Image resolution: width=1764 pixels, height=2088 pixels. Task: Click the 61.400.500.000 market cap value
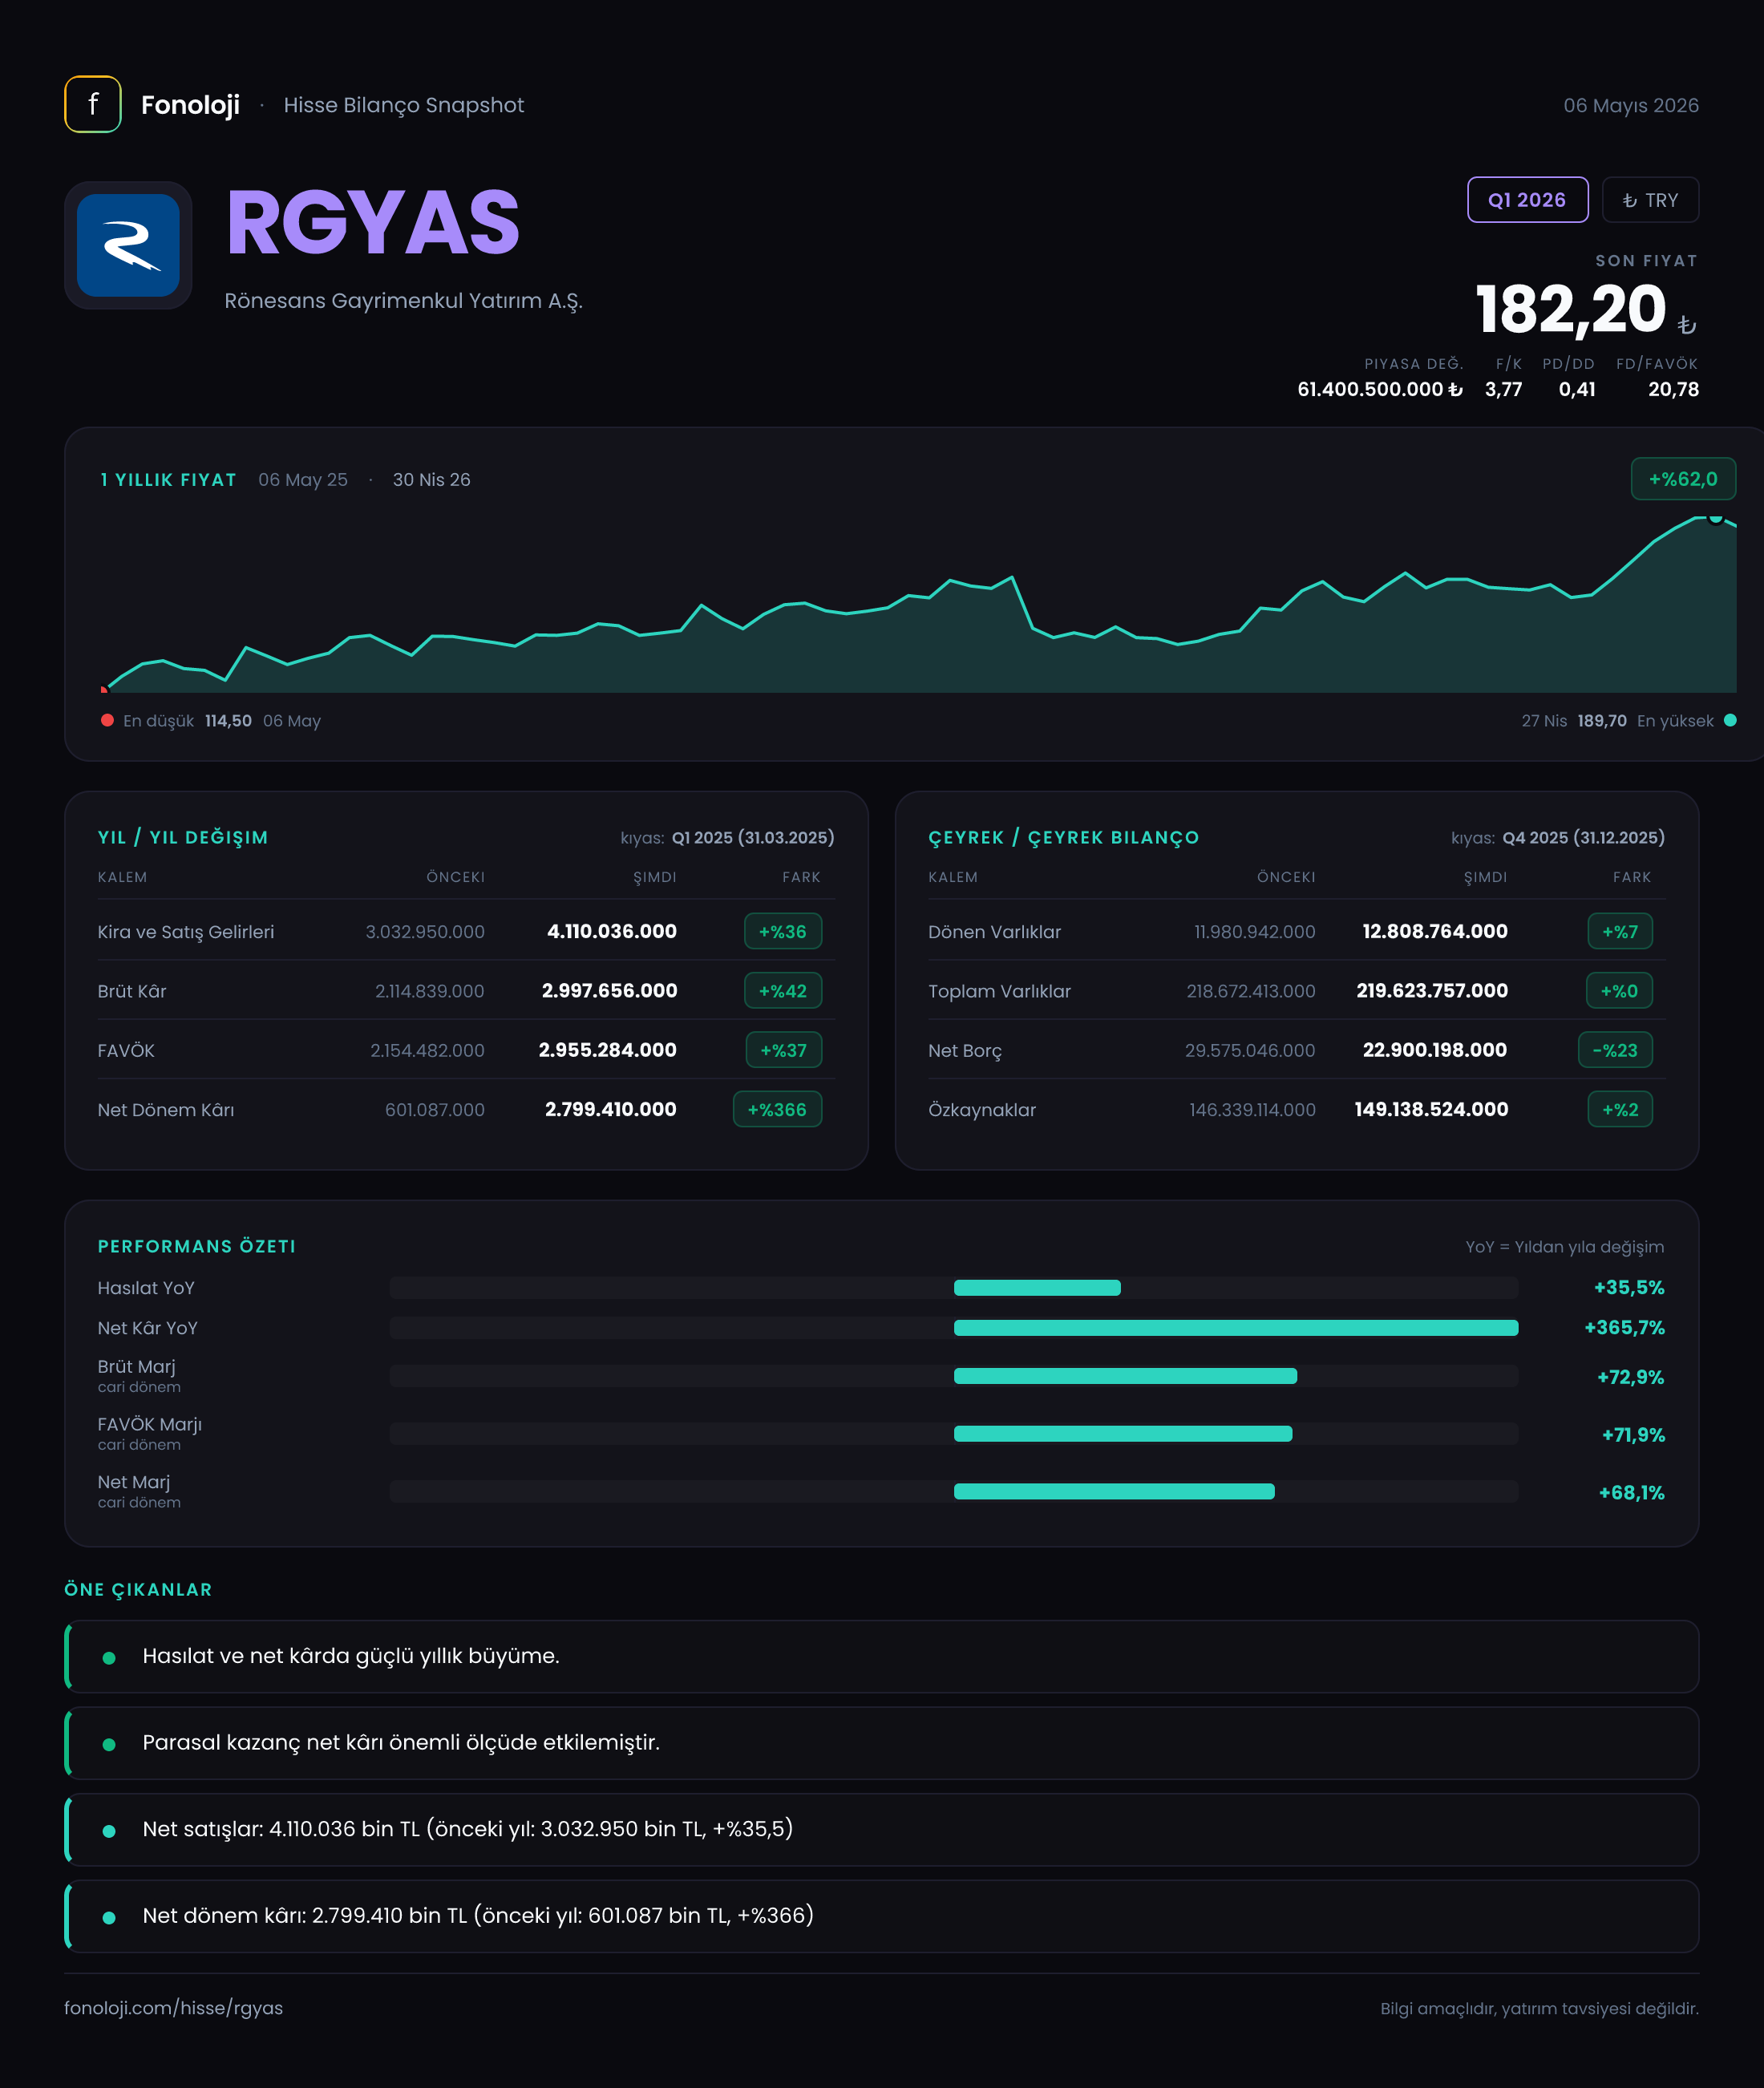[1379, 389]
